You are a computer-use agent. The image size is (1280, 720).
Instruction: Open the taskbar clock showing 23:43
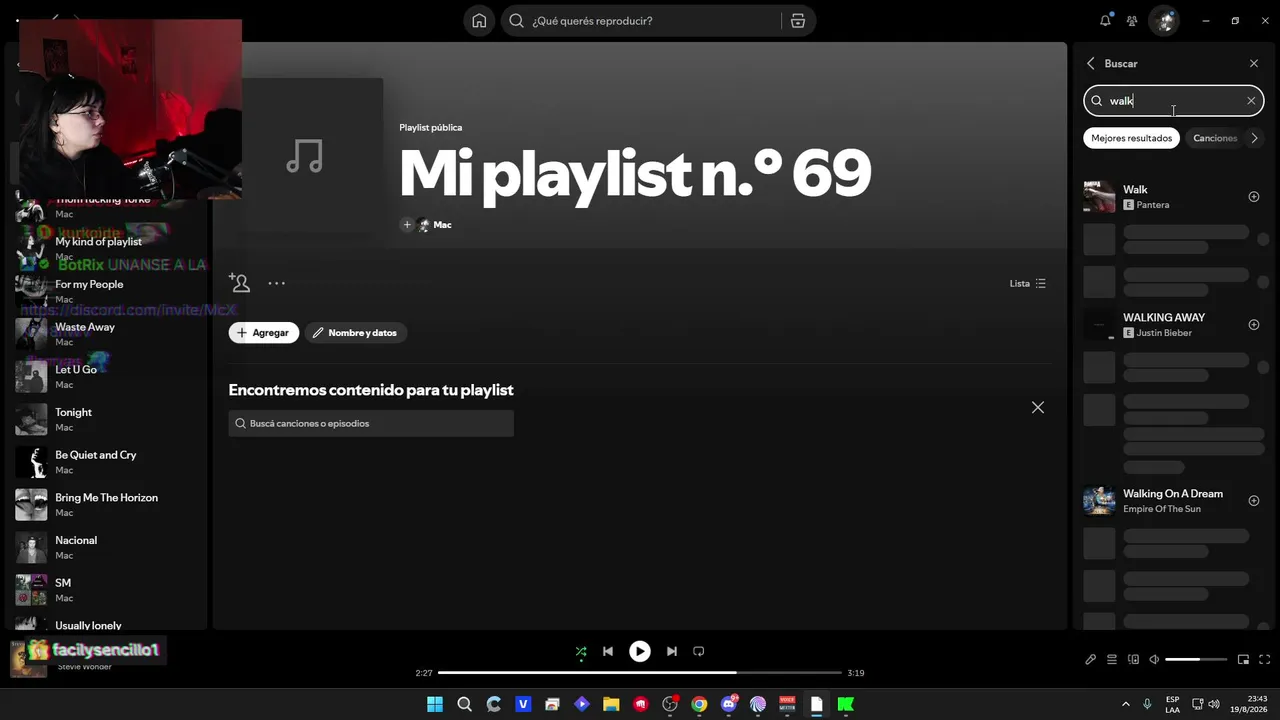(1249, 704)
